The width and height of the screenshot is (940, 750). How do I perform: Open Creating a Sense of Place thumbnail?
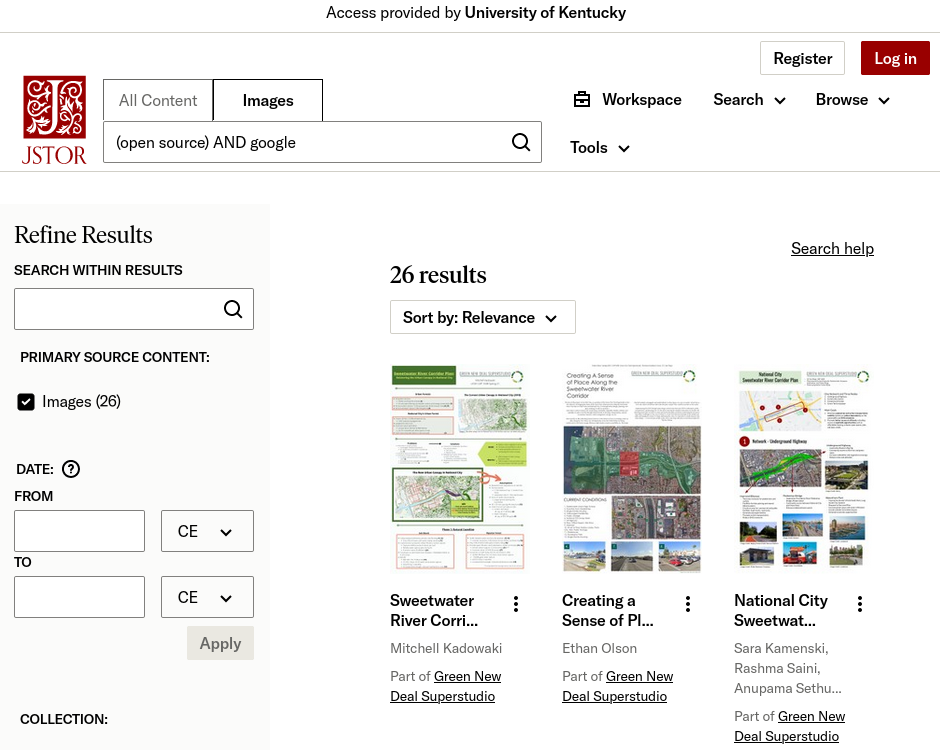tap(632, 468)
